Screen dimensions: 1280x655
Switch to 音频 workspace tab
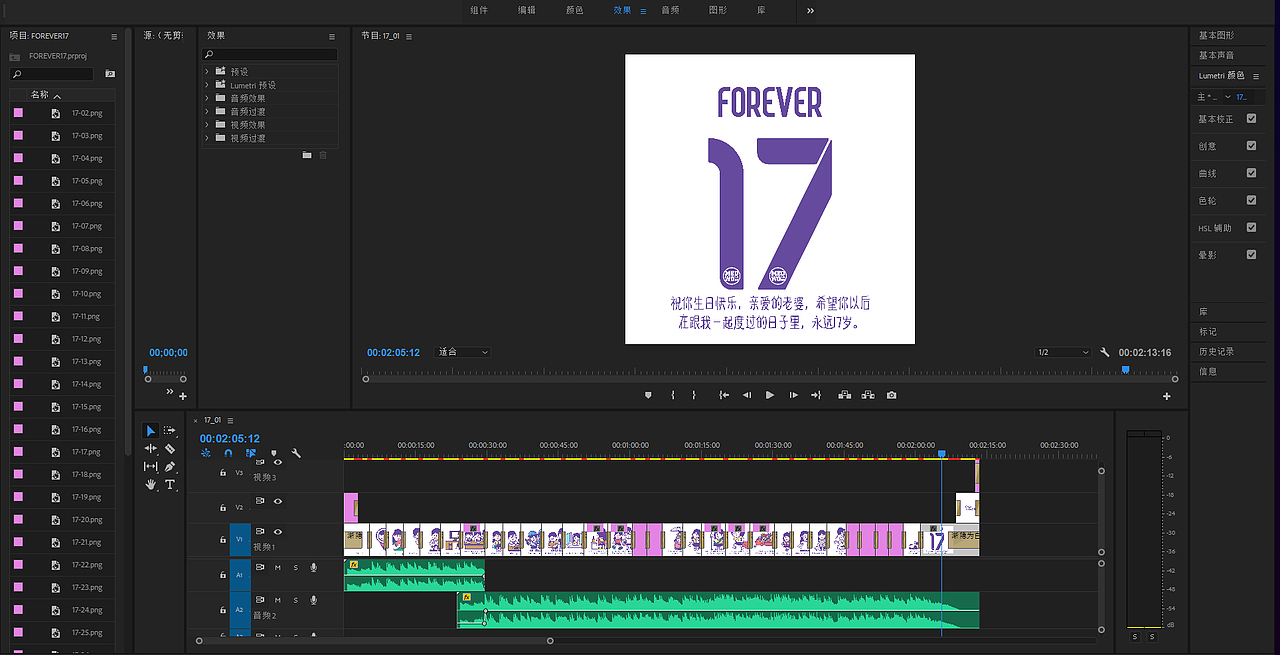click(x=670, y=10)
